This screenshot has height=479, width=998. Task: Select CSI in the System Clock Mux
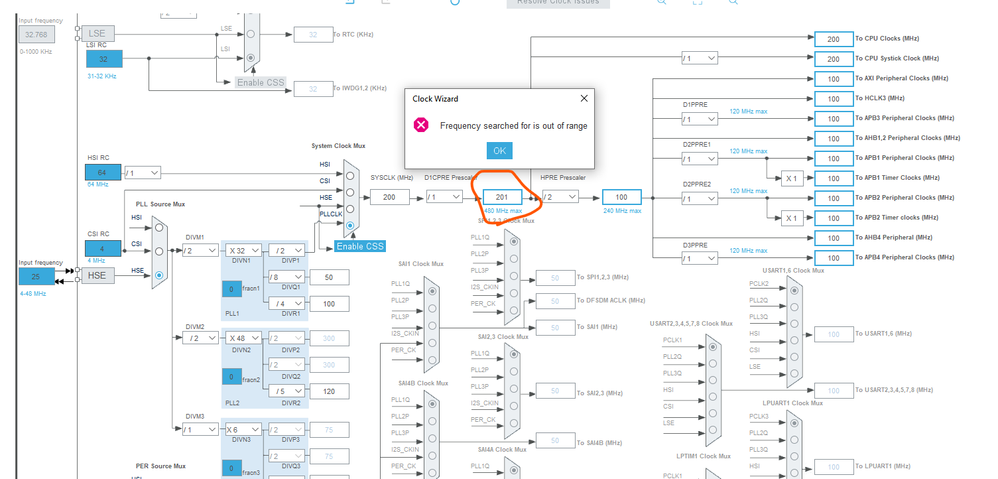click(x=350, y=191)
